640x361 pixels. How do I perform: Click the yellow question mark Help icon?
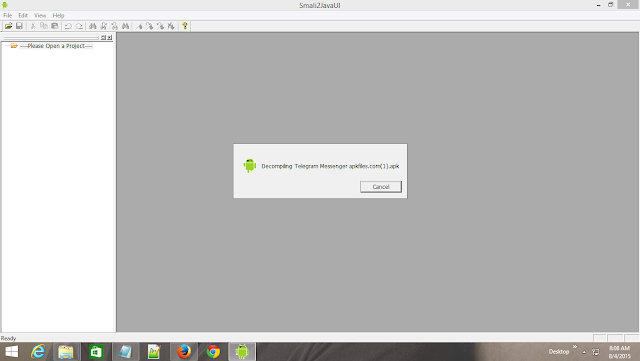(x=185, y=26)
